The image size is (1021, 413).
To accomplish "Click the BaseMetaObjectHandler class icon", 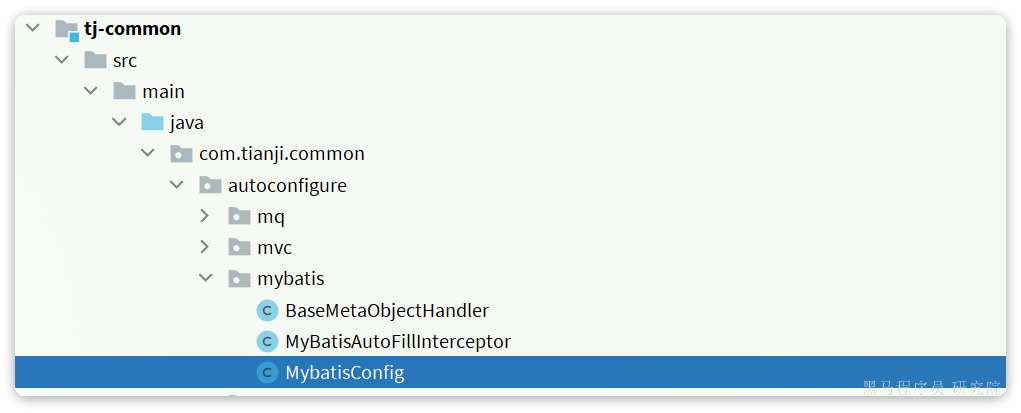I will click(268, 311).
